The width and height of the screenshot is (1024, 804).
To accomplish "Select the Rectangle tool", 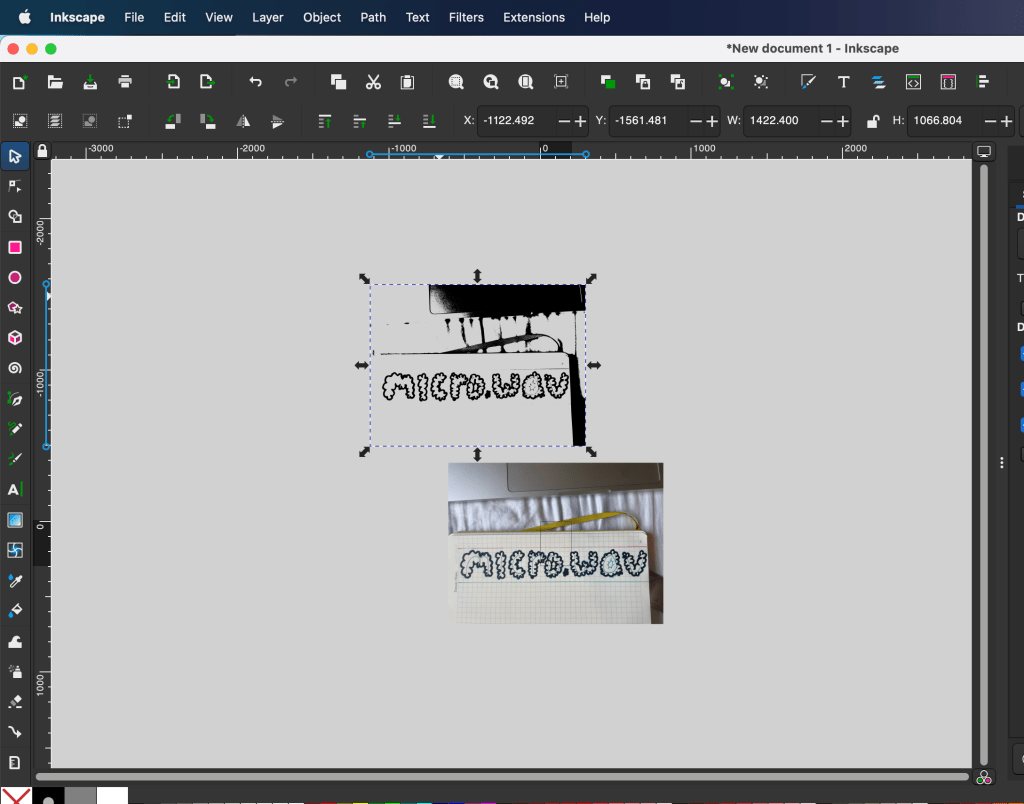I will point(15,247).
